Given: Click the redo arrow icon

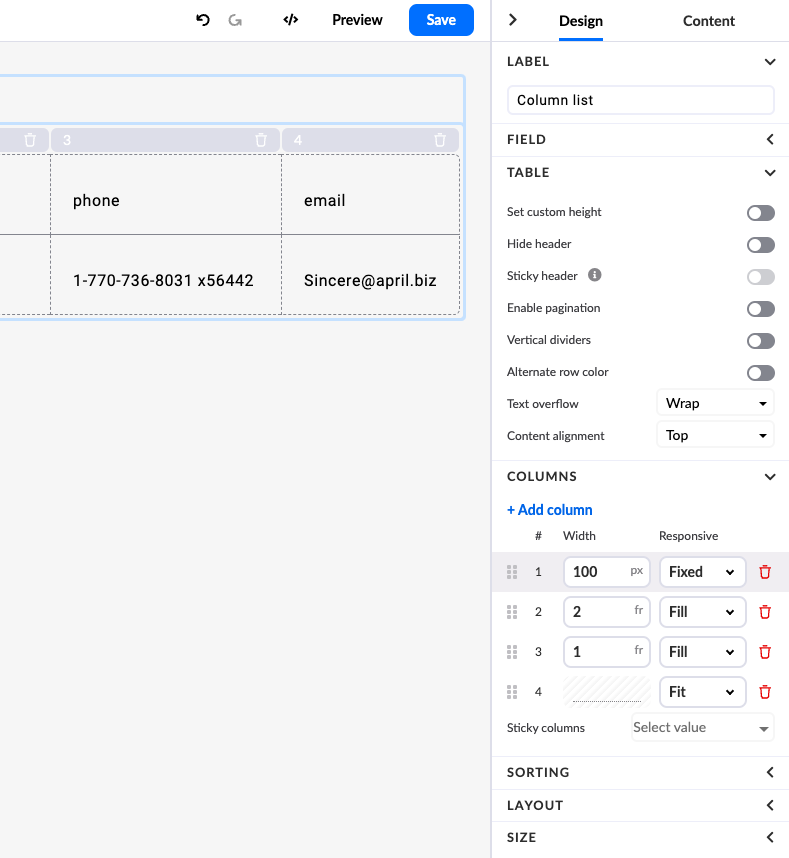Looking at the screenshot, I should click(235, 20).
